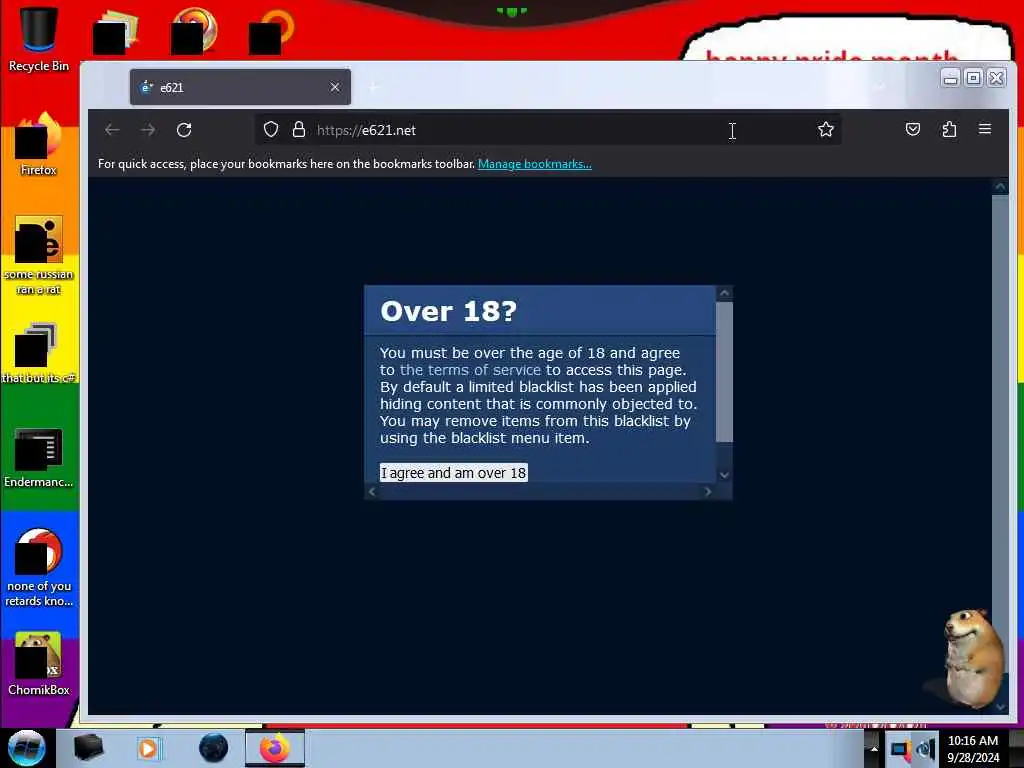Viewport: 1024px width, 768px height.
Task: Show hidden system tray icons
Action: click(873, 748)
